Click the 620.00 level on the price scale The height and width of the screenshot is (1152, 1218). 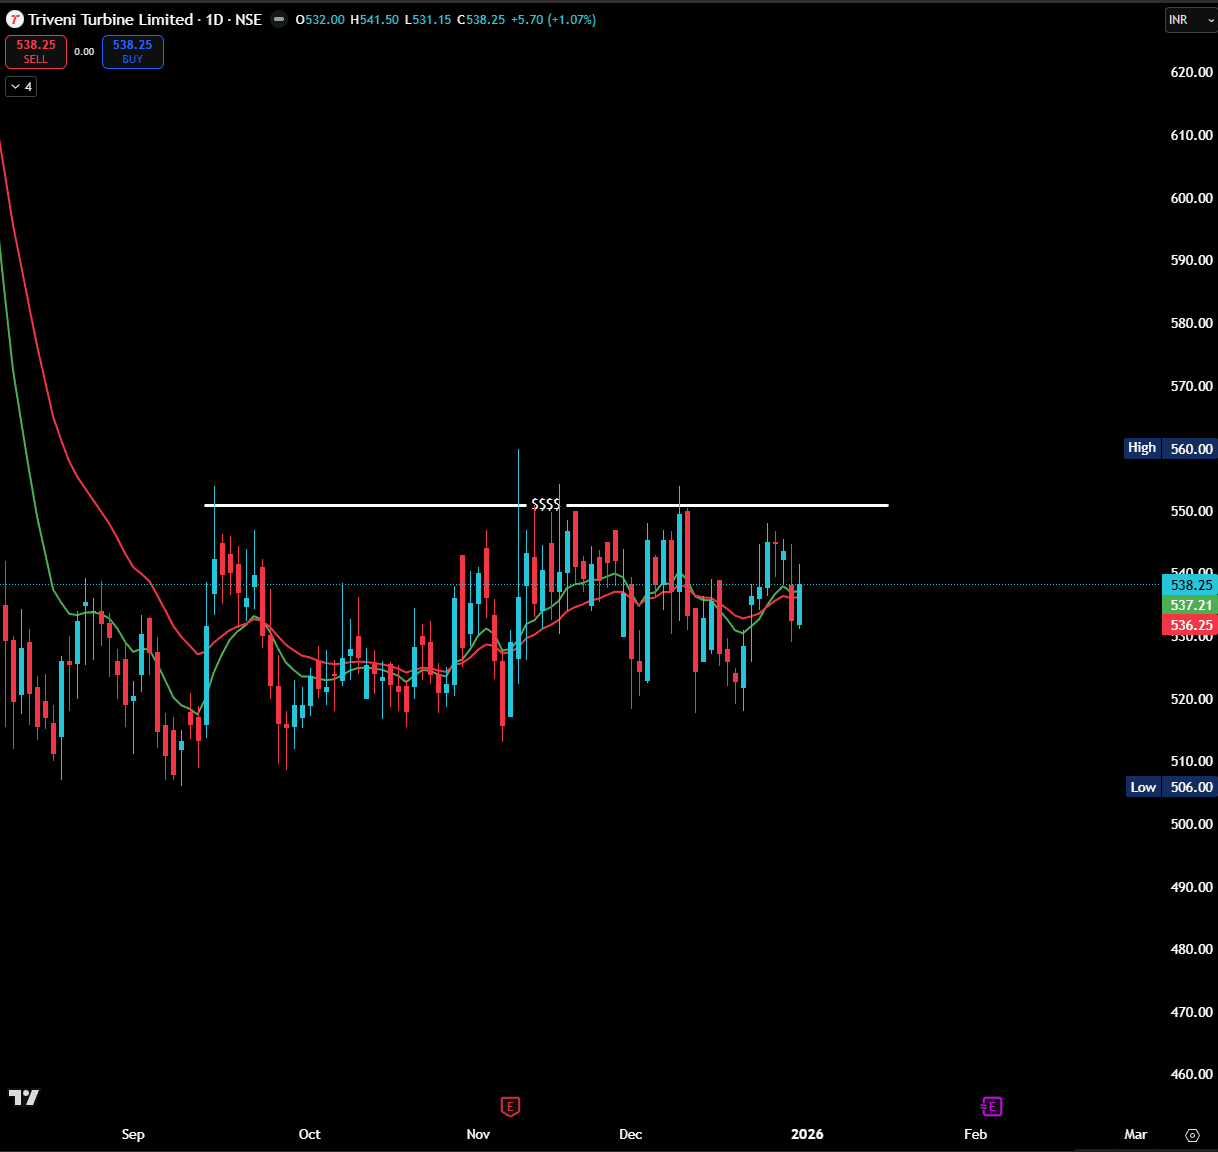point(1191,72)
